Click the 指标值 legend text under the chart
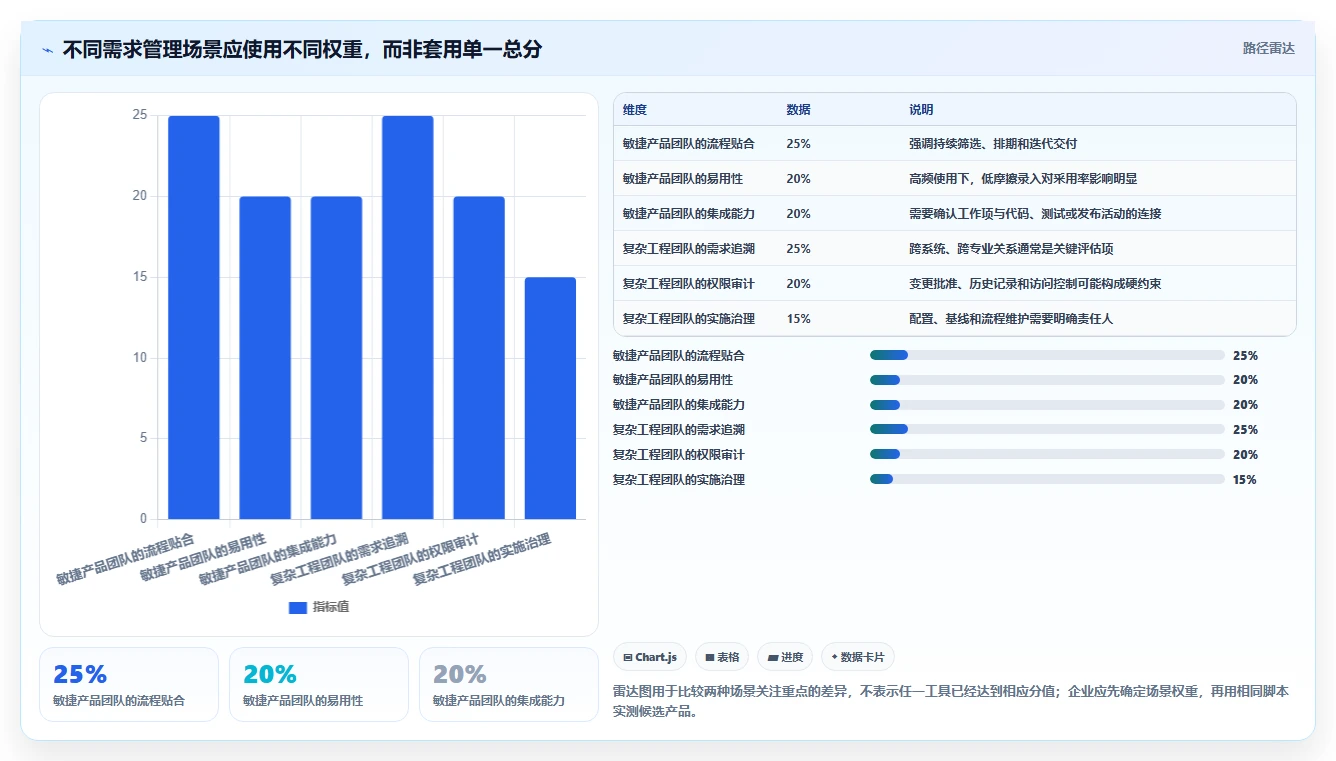The image size is (1336, 761). 331,607
